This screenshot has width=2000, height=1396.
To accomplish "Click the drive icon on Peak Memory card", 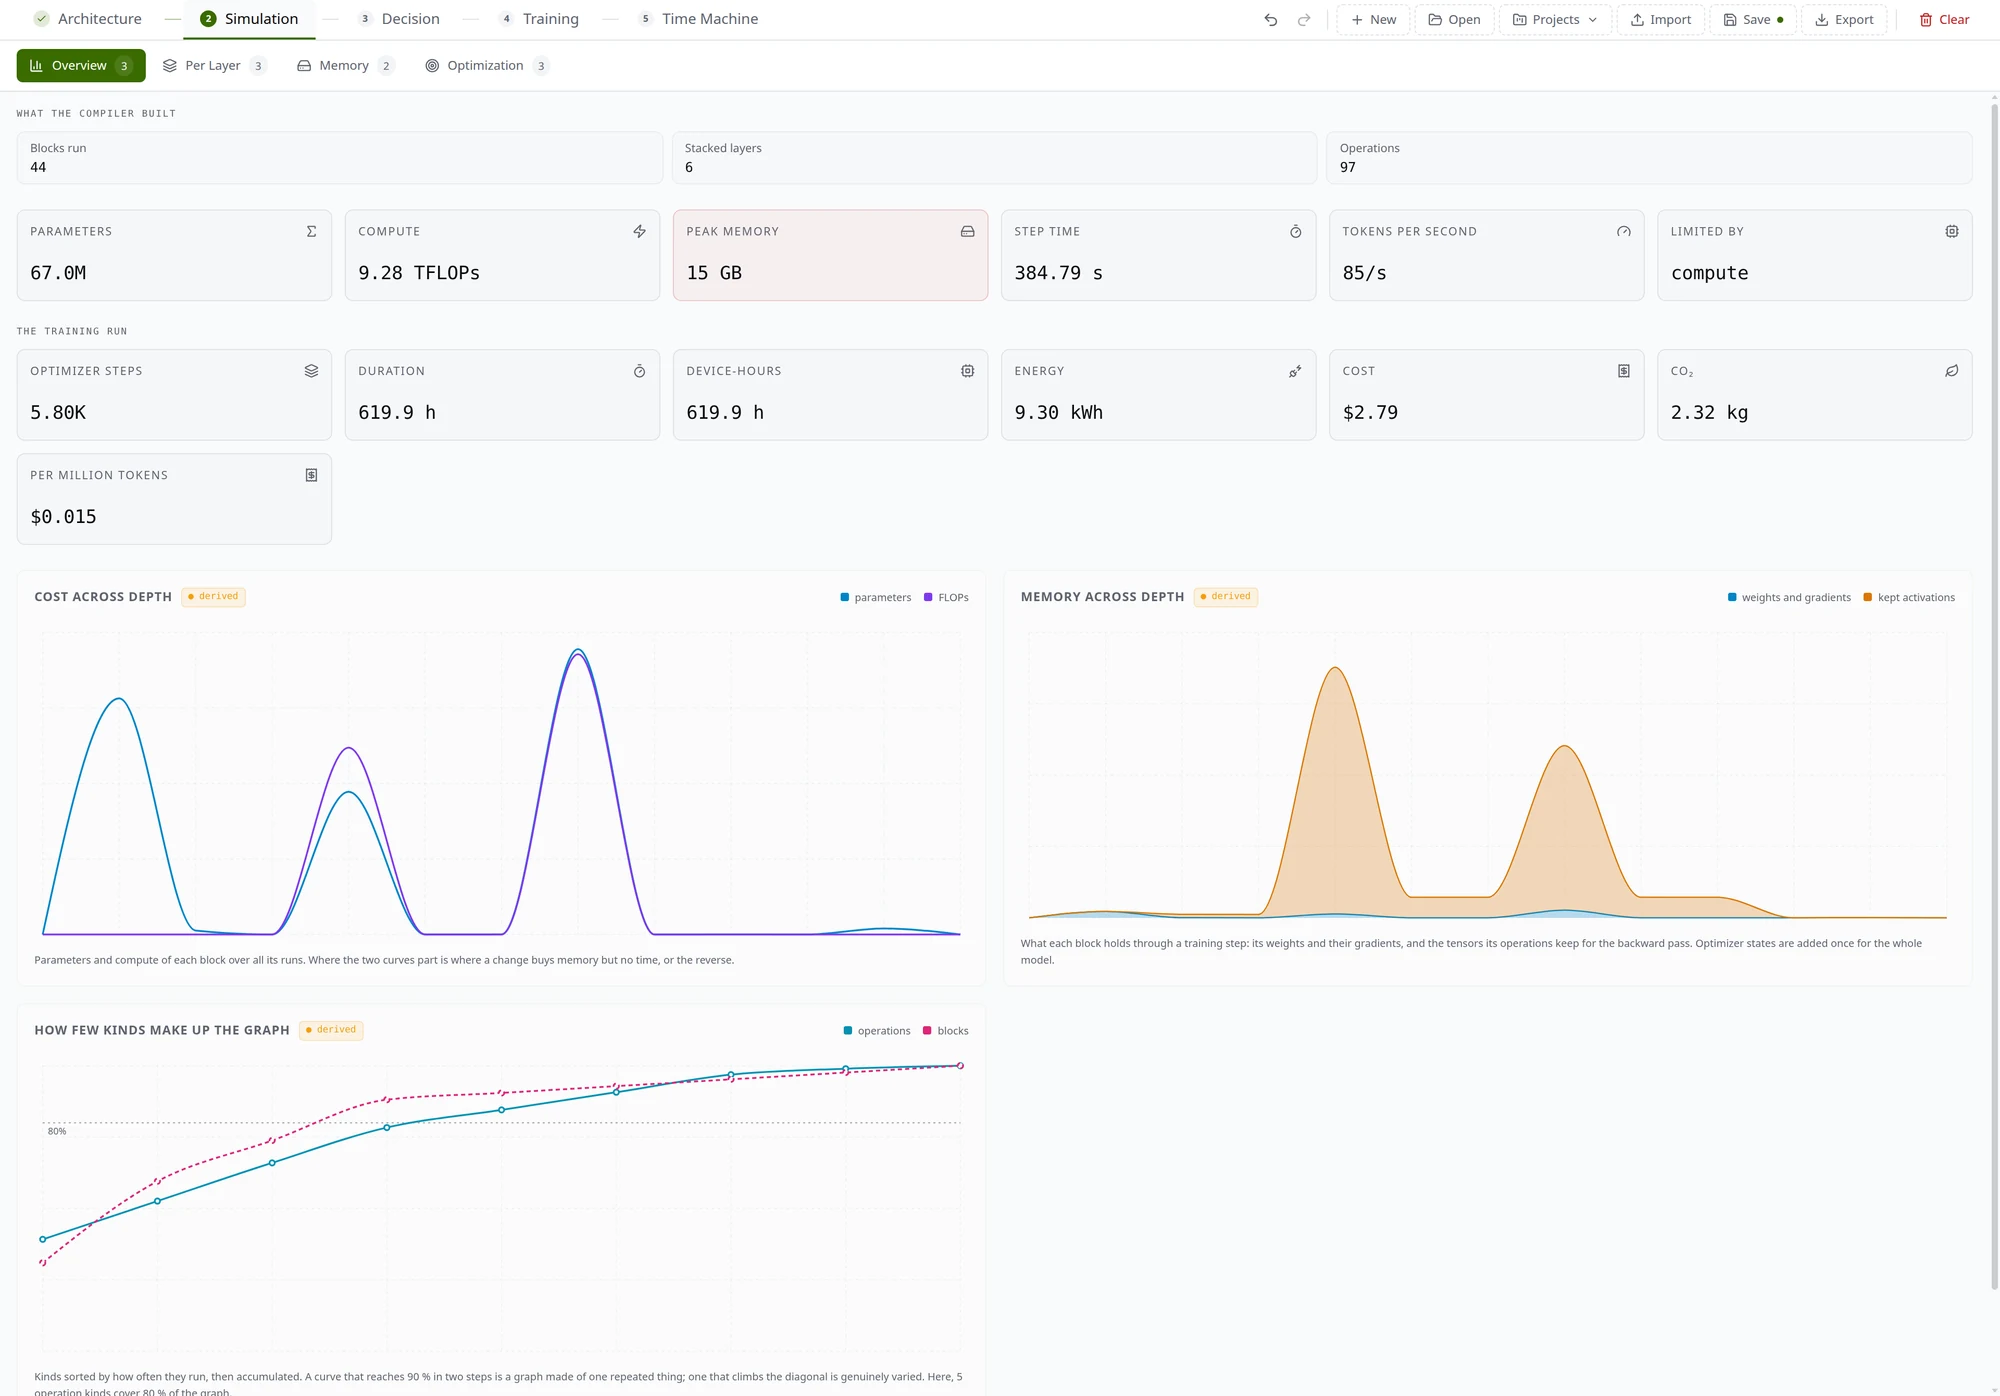I will click(x=967, y=231).
